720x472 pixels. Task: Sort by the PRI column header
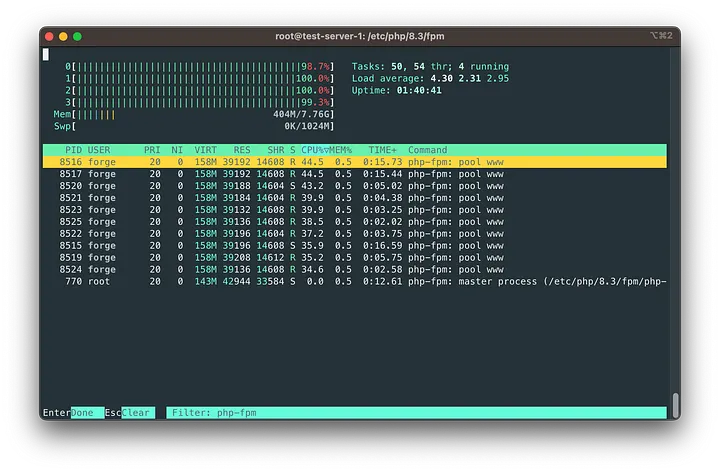click(x=152, y=150)
